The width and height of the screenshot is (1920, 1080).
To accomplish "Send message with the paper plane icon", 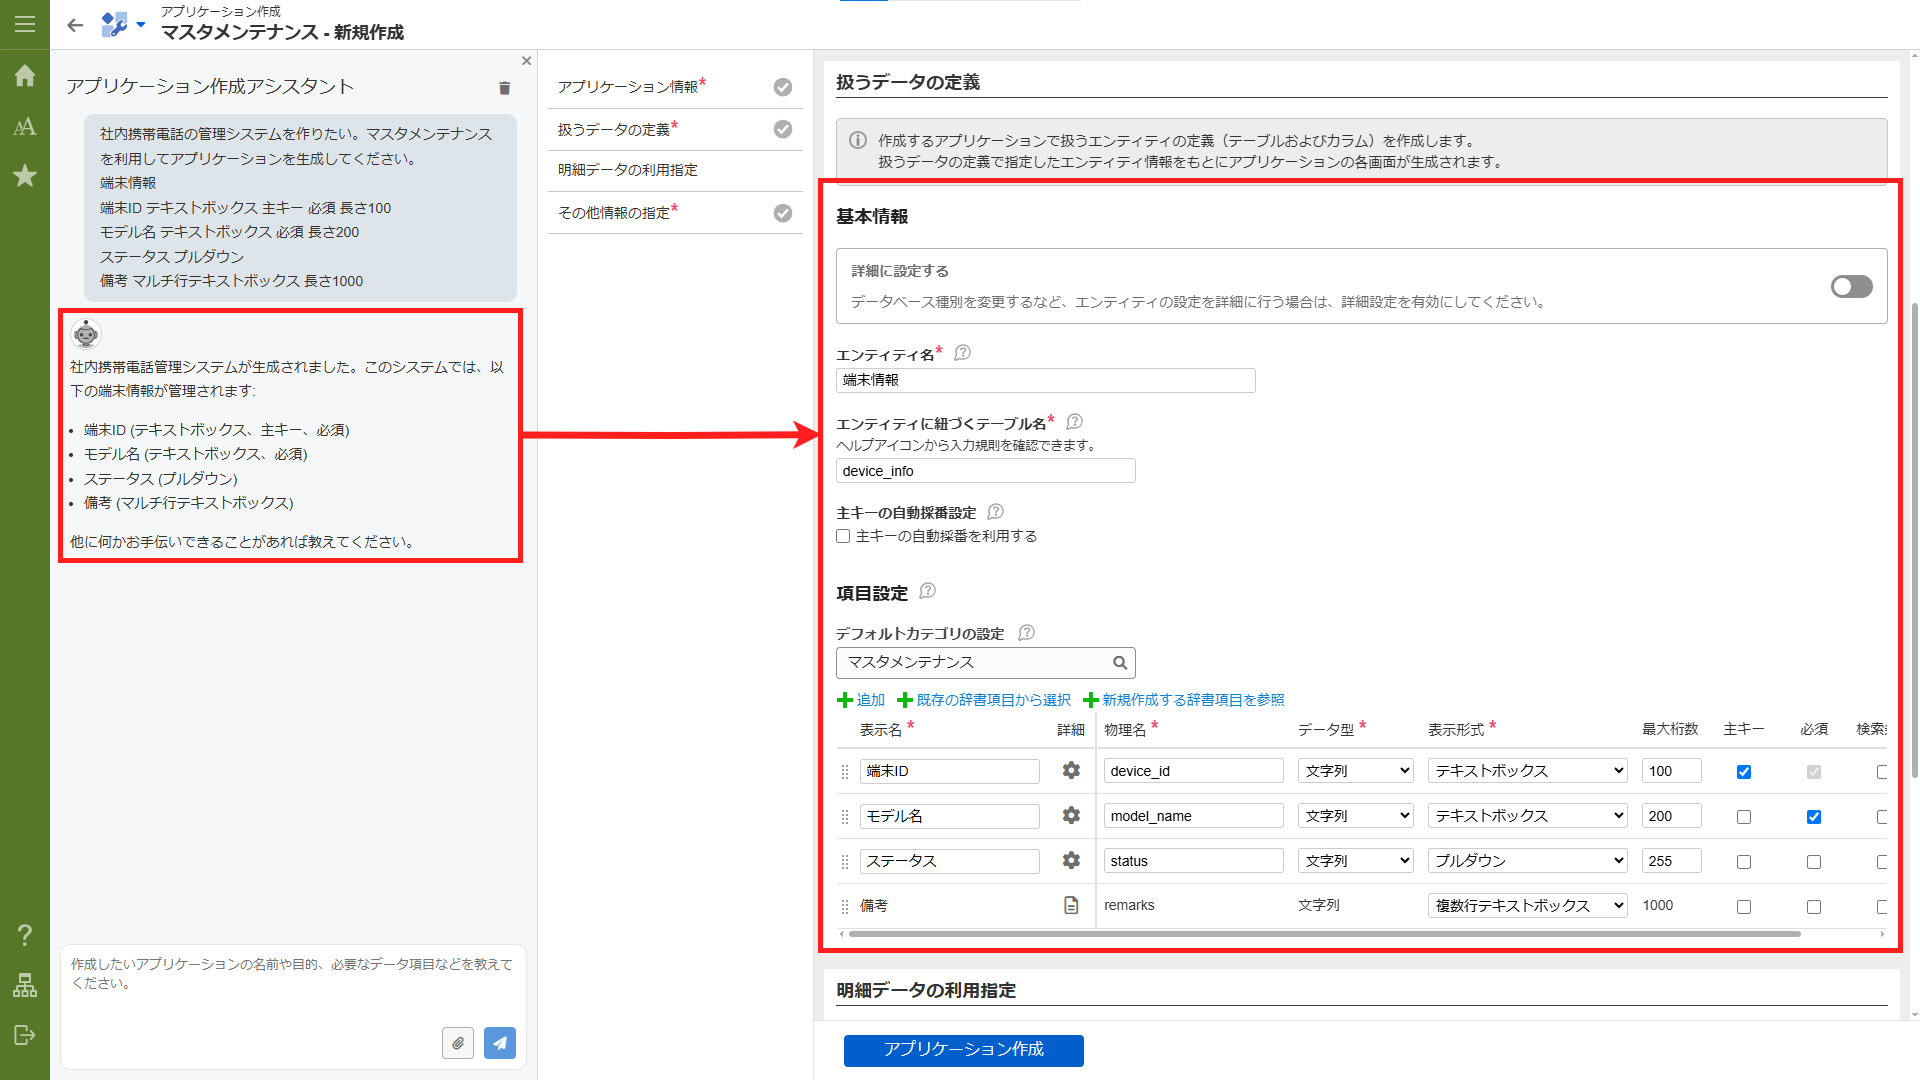I will click(x=499, y=1043).
